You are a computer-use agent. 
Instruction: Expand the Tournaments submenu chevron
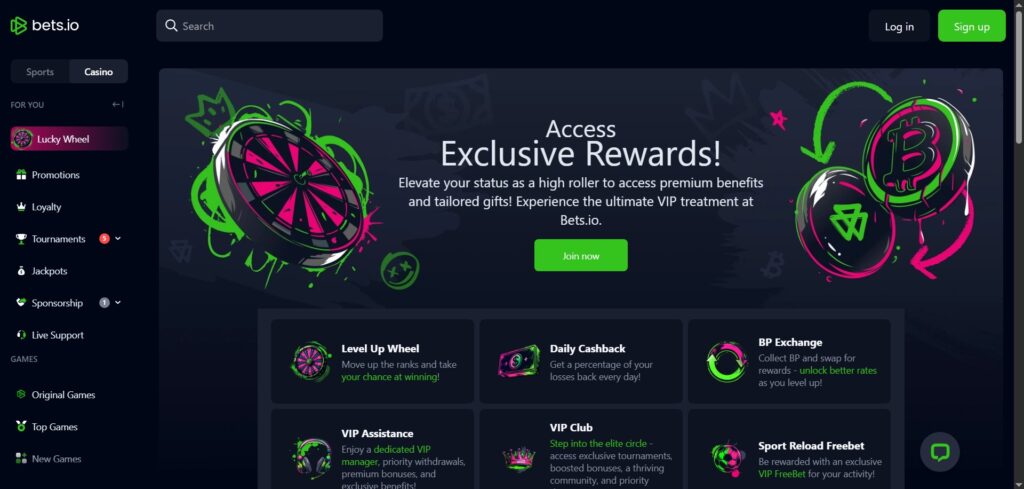[118, 239]
